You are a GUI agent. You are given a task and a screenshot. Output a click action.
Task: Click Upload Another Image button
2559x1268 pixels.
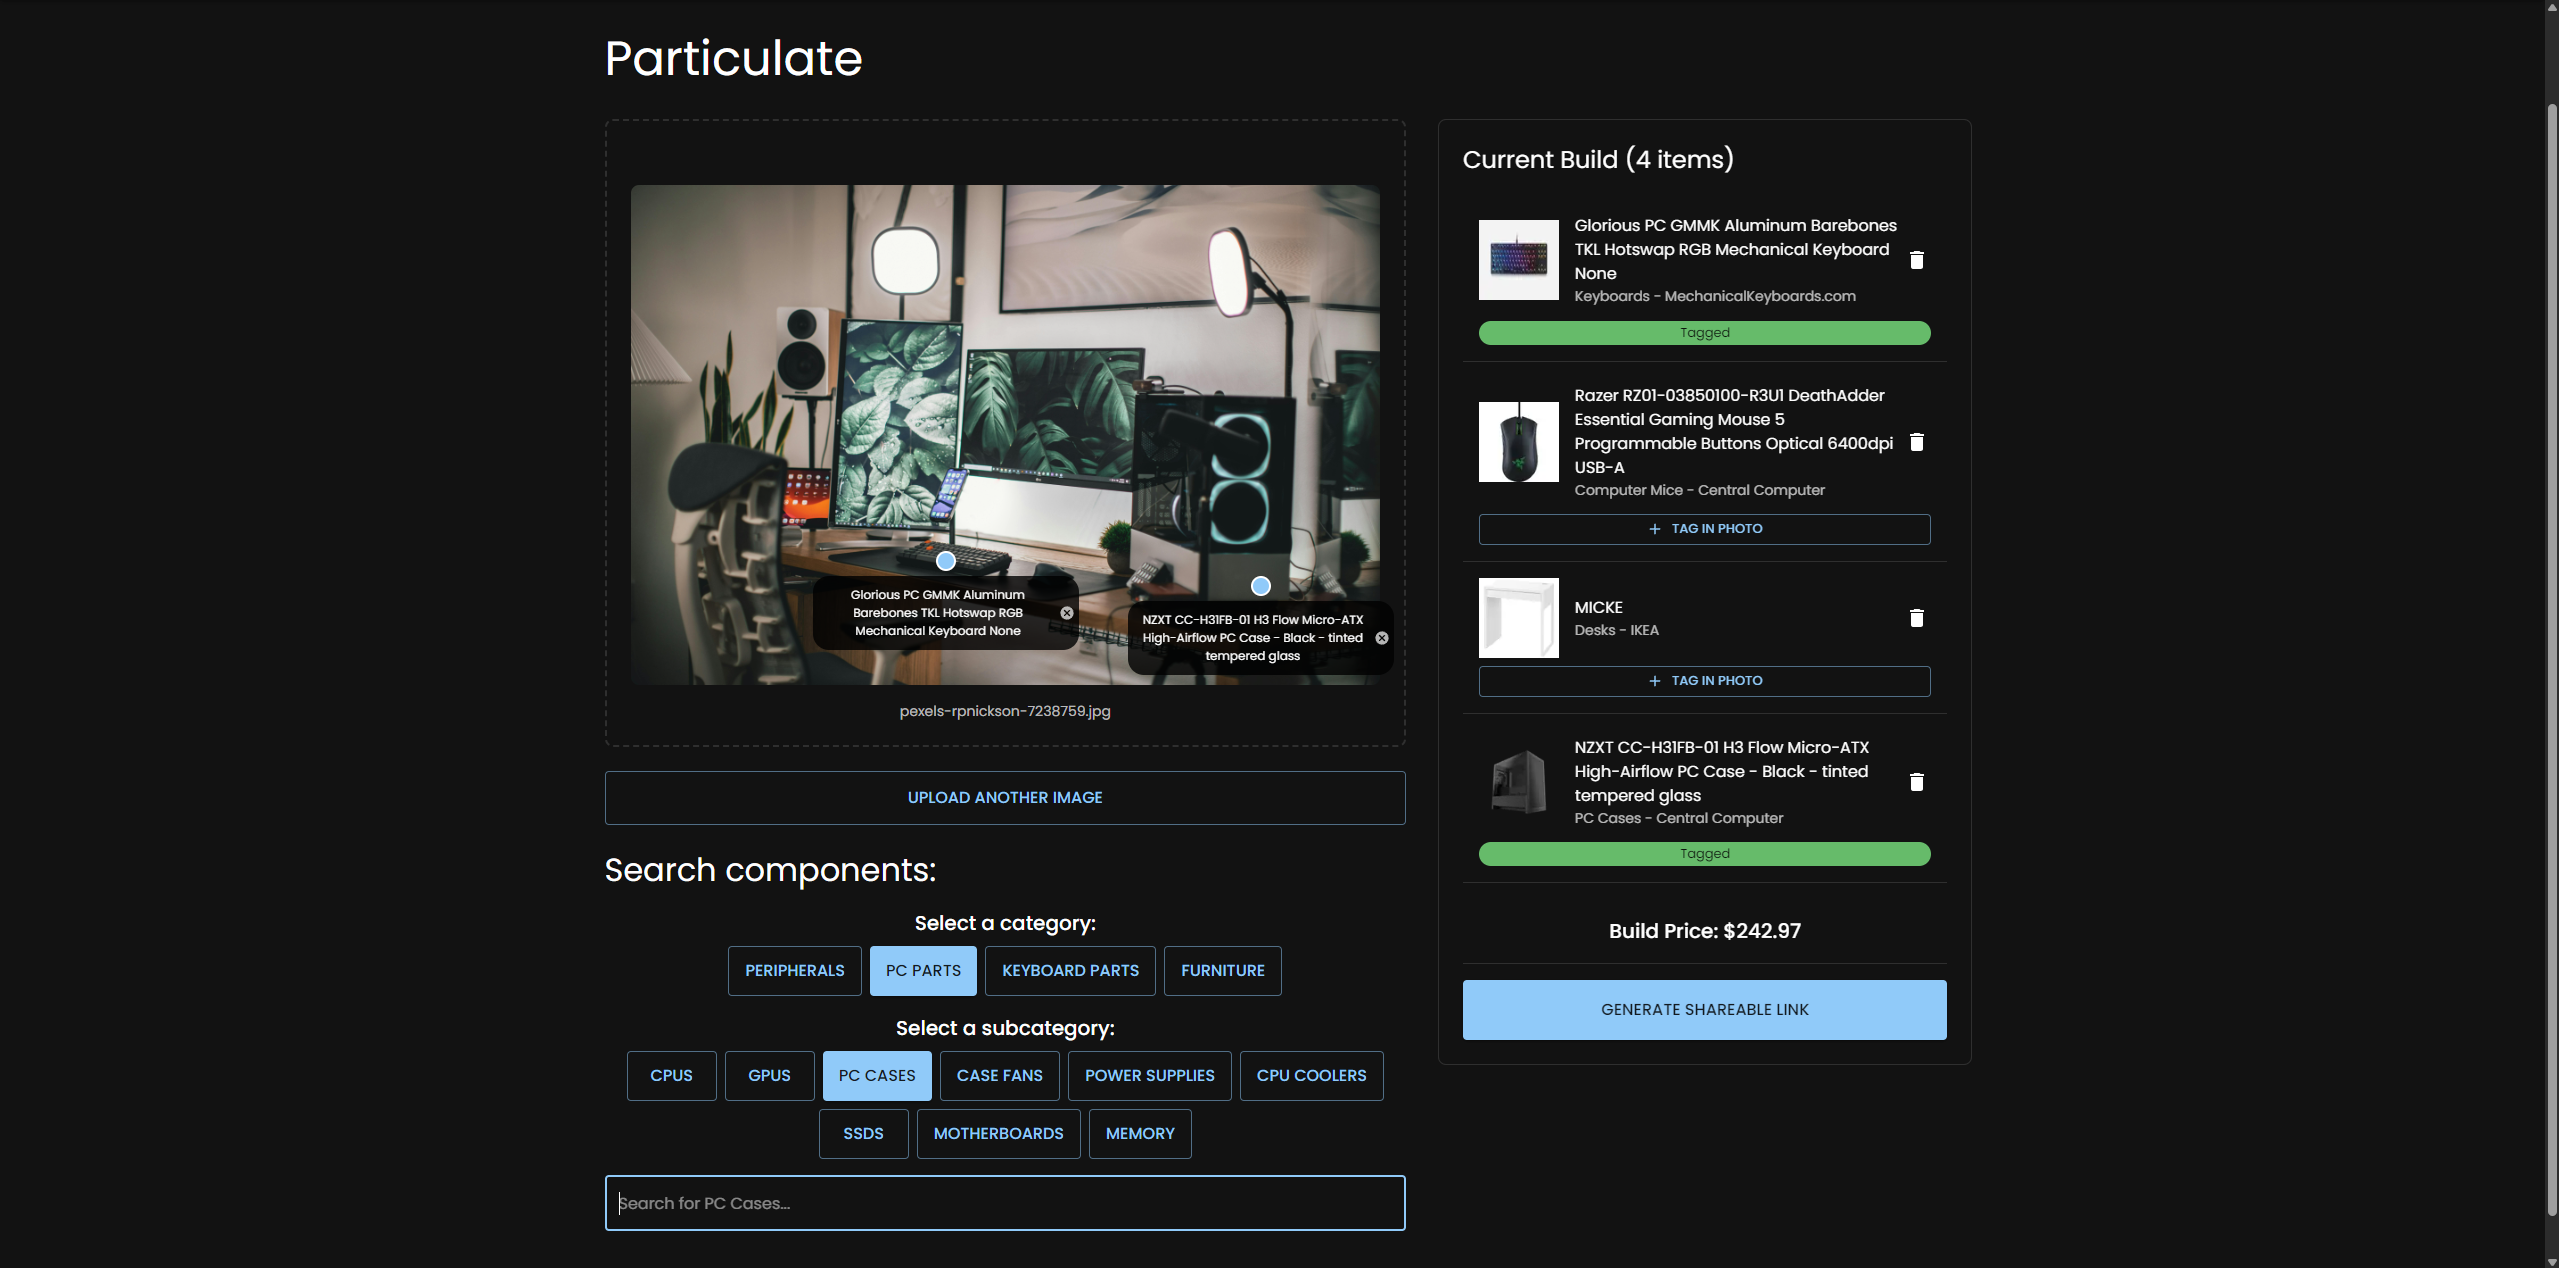click(1004, 798)
